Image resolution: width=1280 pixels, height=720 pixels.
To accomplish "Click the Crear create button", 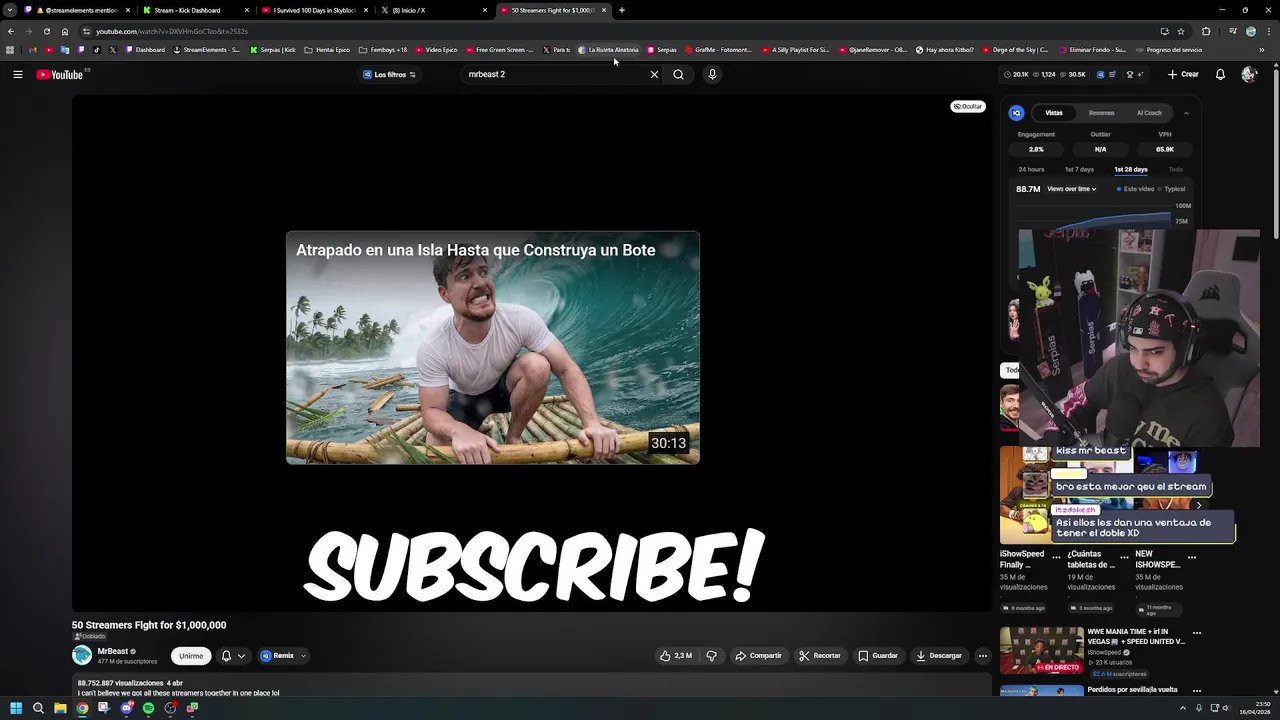I will (1183, 74).
